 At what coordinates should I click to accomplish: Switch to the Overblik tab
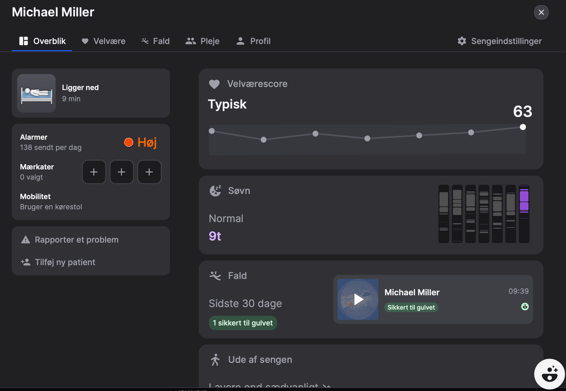tap(42, 41)
